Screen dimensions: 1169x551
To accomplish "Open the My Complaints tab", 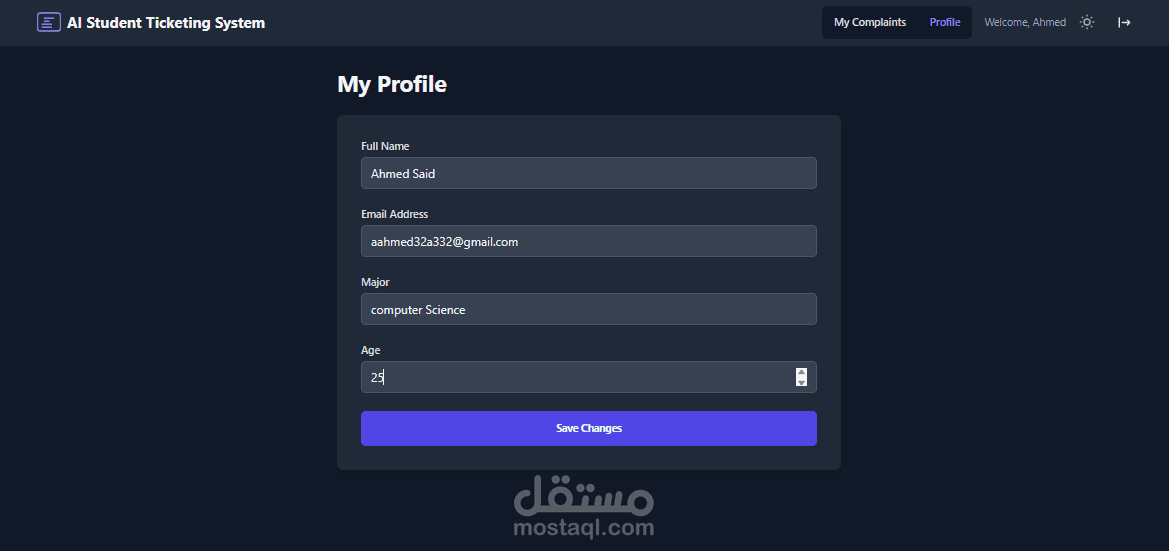I will (870, 22).
